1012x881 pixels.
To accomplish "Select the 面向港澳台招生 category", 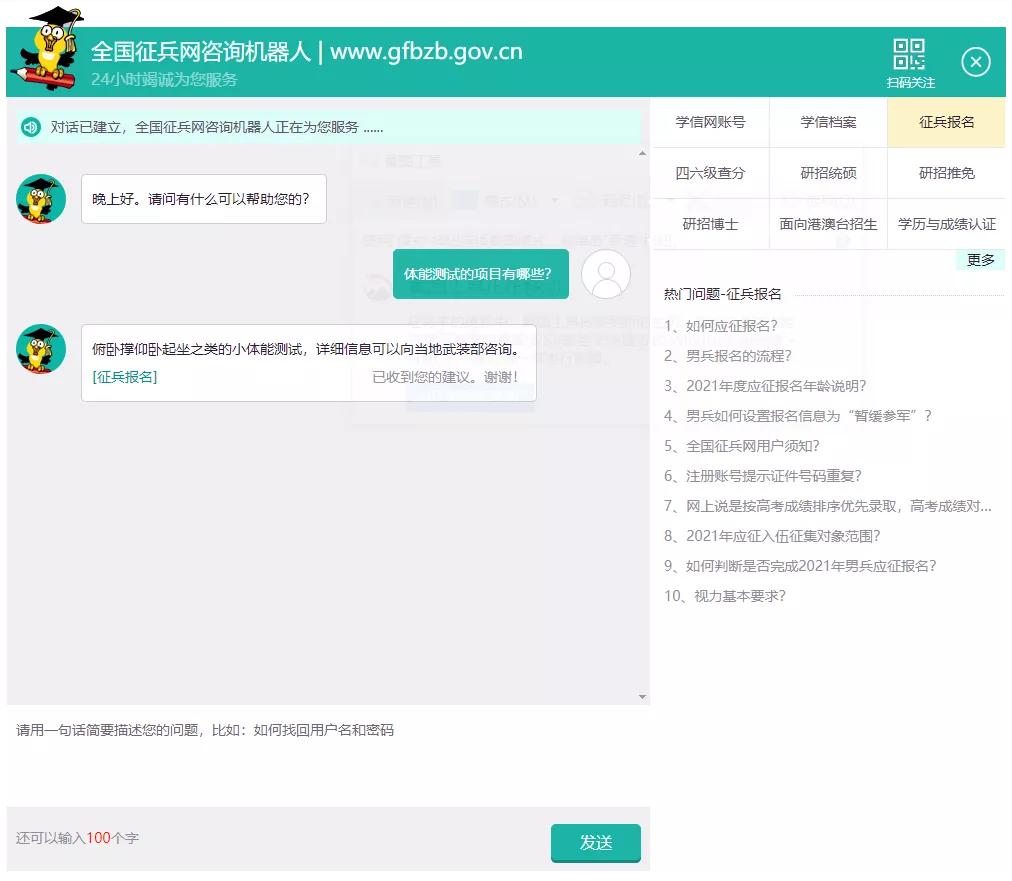I will point(827,224).
